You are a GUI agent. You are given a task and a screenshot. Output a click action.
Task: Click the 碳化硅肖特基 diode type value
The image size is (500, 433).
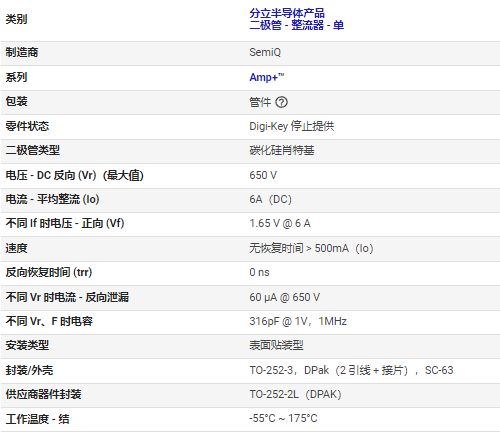point(282,151)
